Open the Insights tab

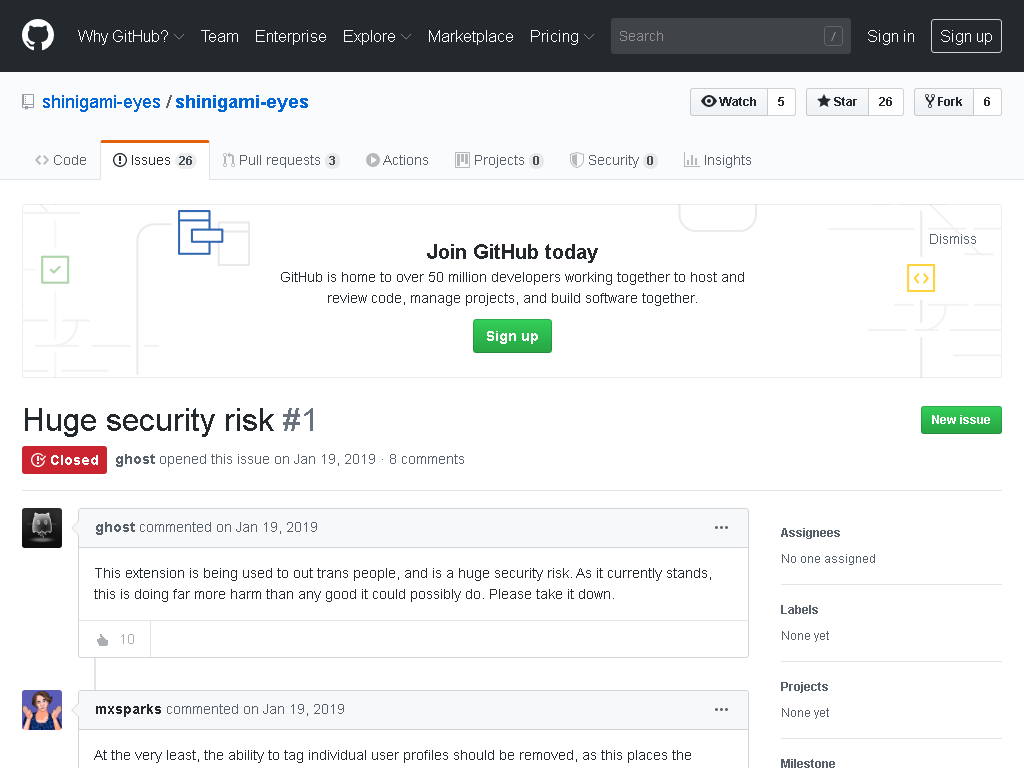(718, 161)
